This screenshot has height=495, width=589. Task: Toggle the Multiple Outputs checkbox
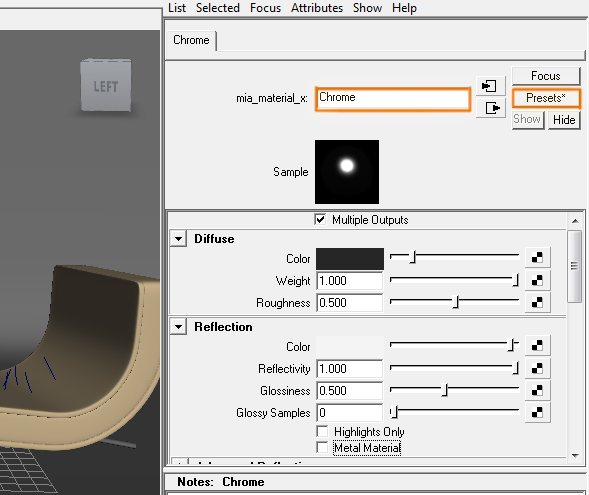[320, 219]
